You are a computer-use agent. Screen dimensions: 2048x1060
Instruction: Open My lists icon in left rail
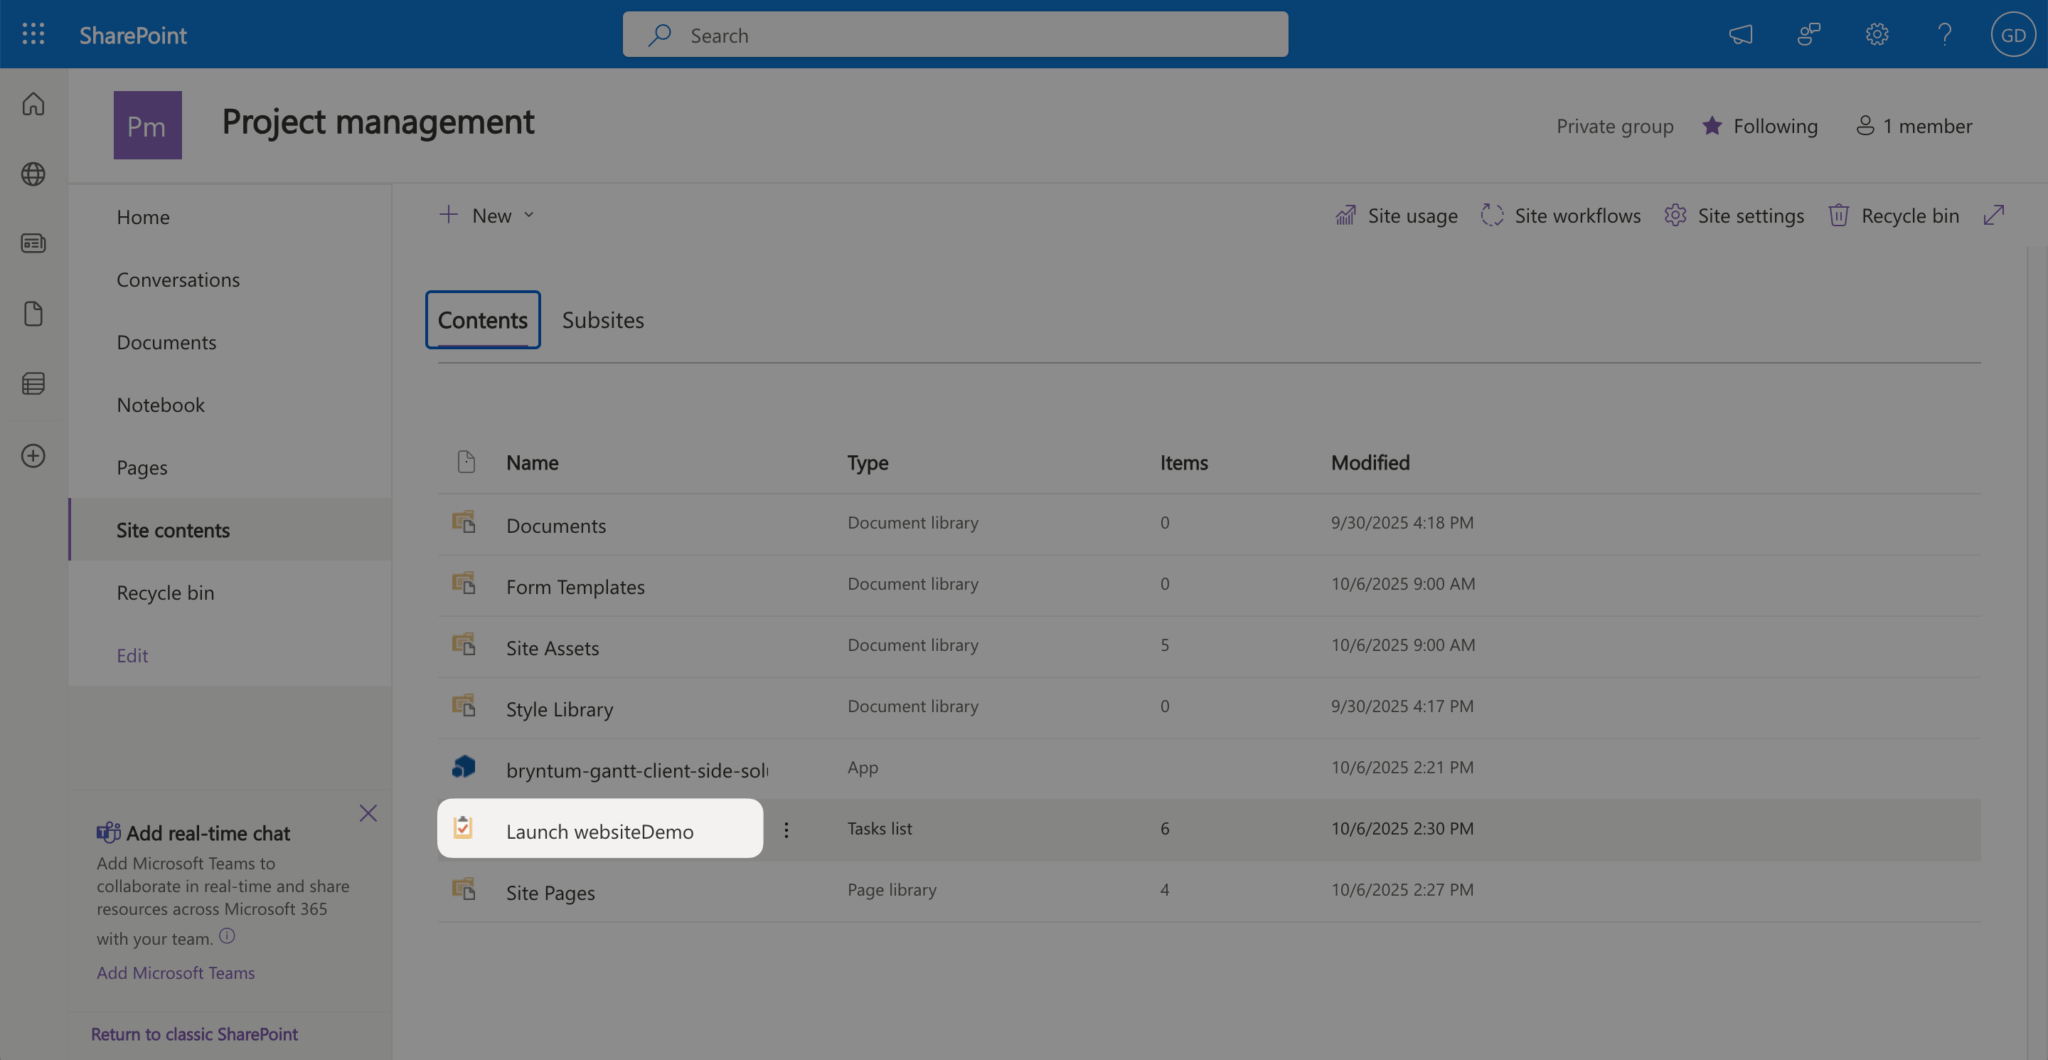[x=33, y=384]
